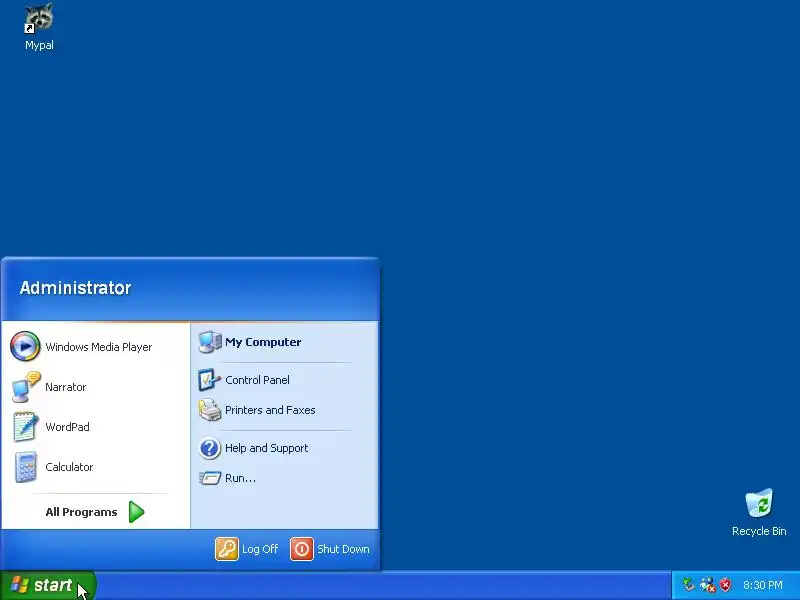Click the My Computer monitor icon

coord(209,342)
